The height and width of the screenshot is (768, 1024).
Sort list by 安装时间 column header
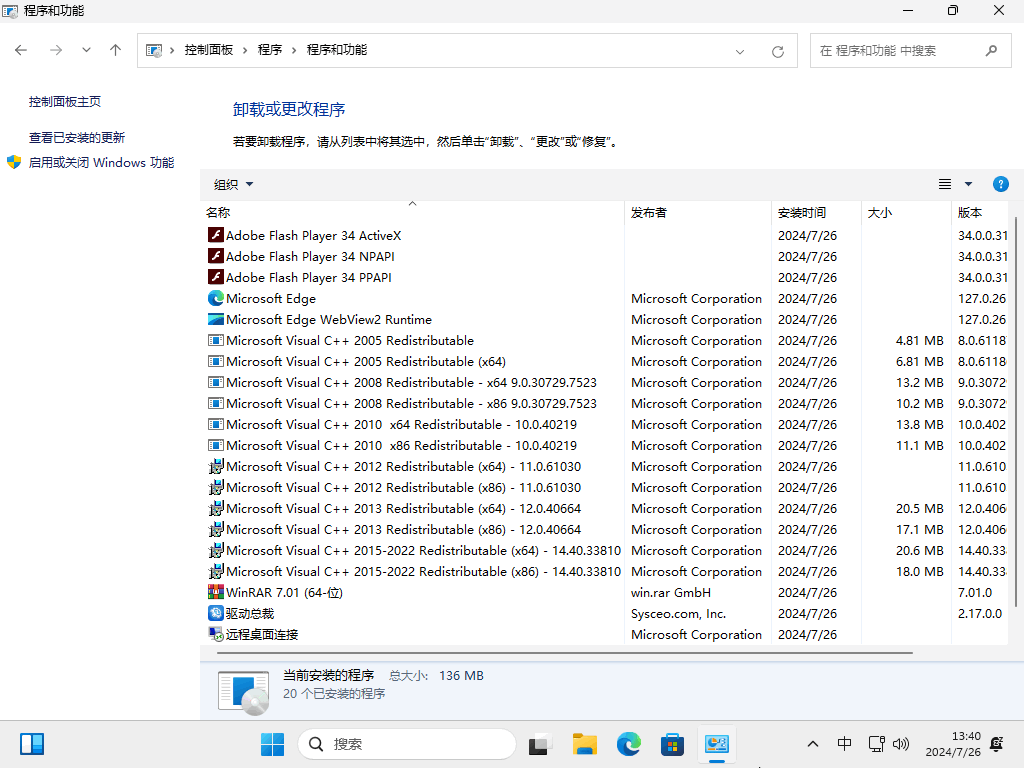click(802, 212)
